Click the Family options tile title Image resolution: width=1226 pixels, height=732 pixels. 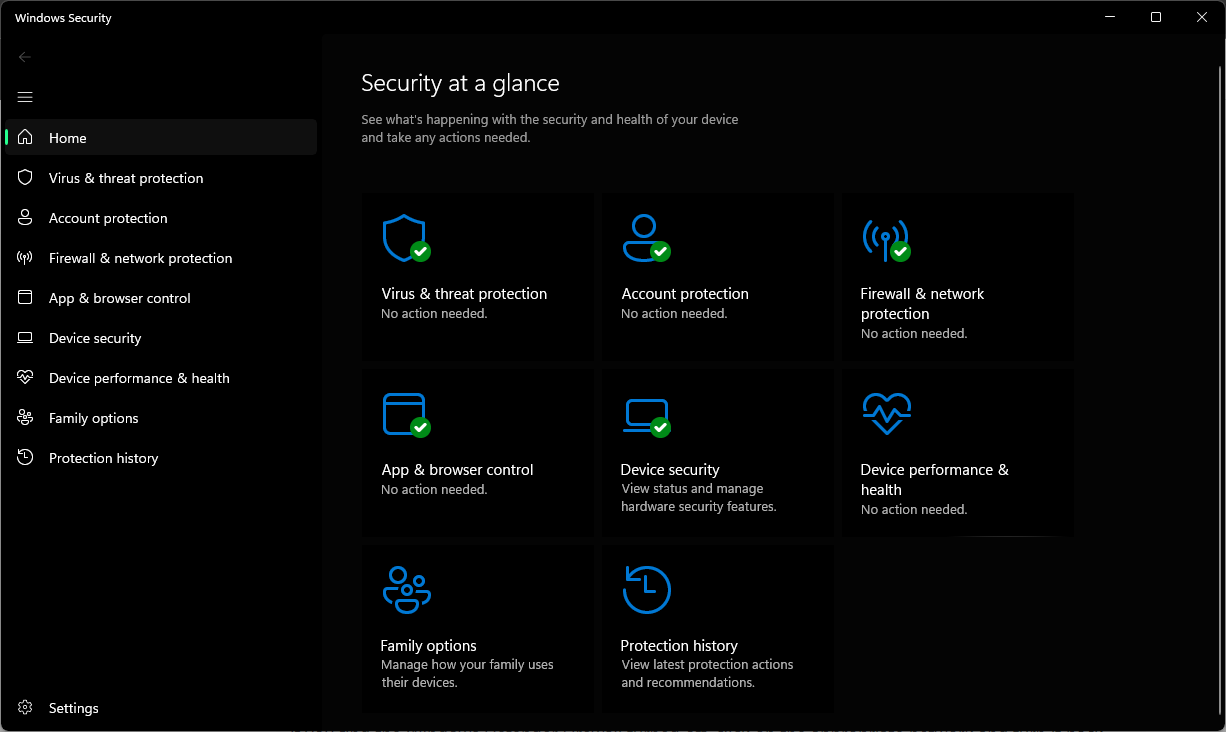[x=428, y=646]
